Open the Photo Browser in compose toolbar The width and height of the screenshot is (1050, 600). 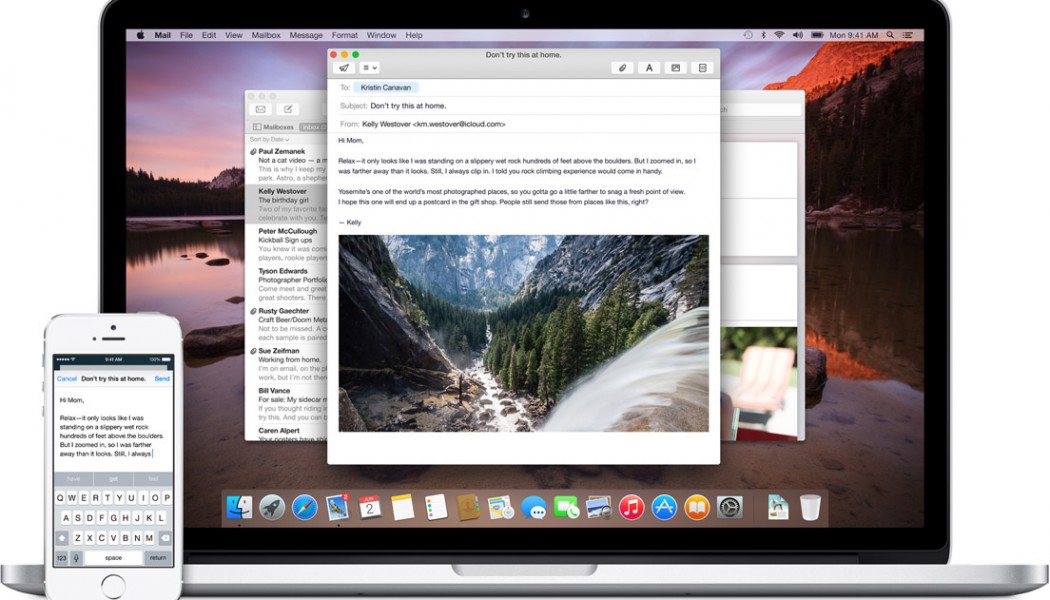676,68
